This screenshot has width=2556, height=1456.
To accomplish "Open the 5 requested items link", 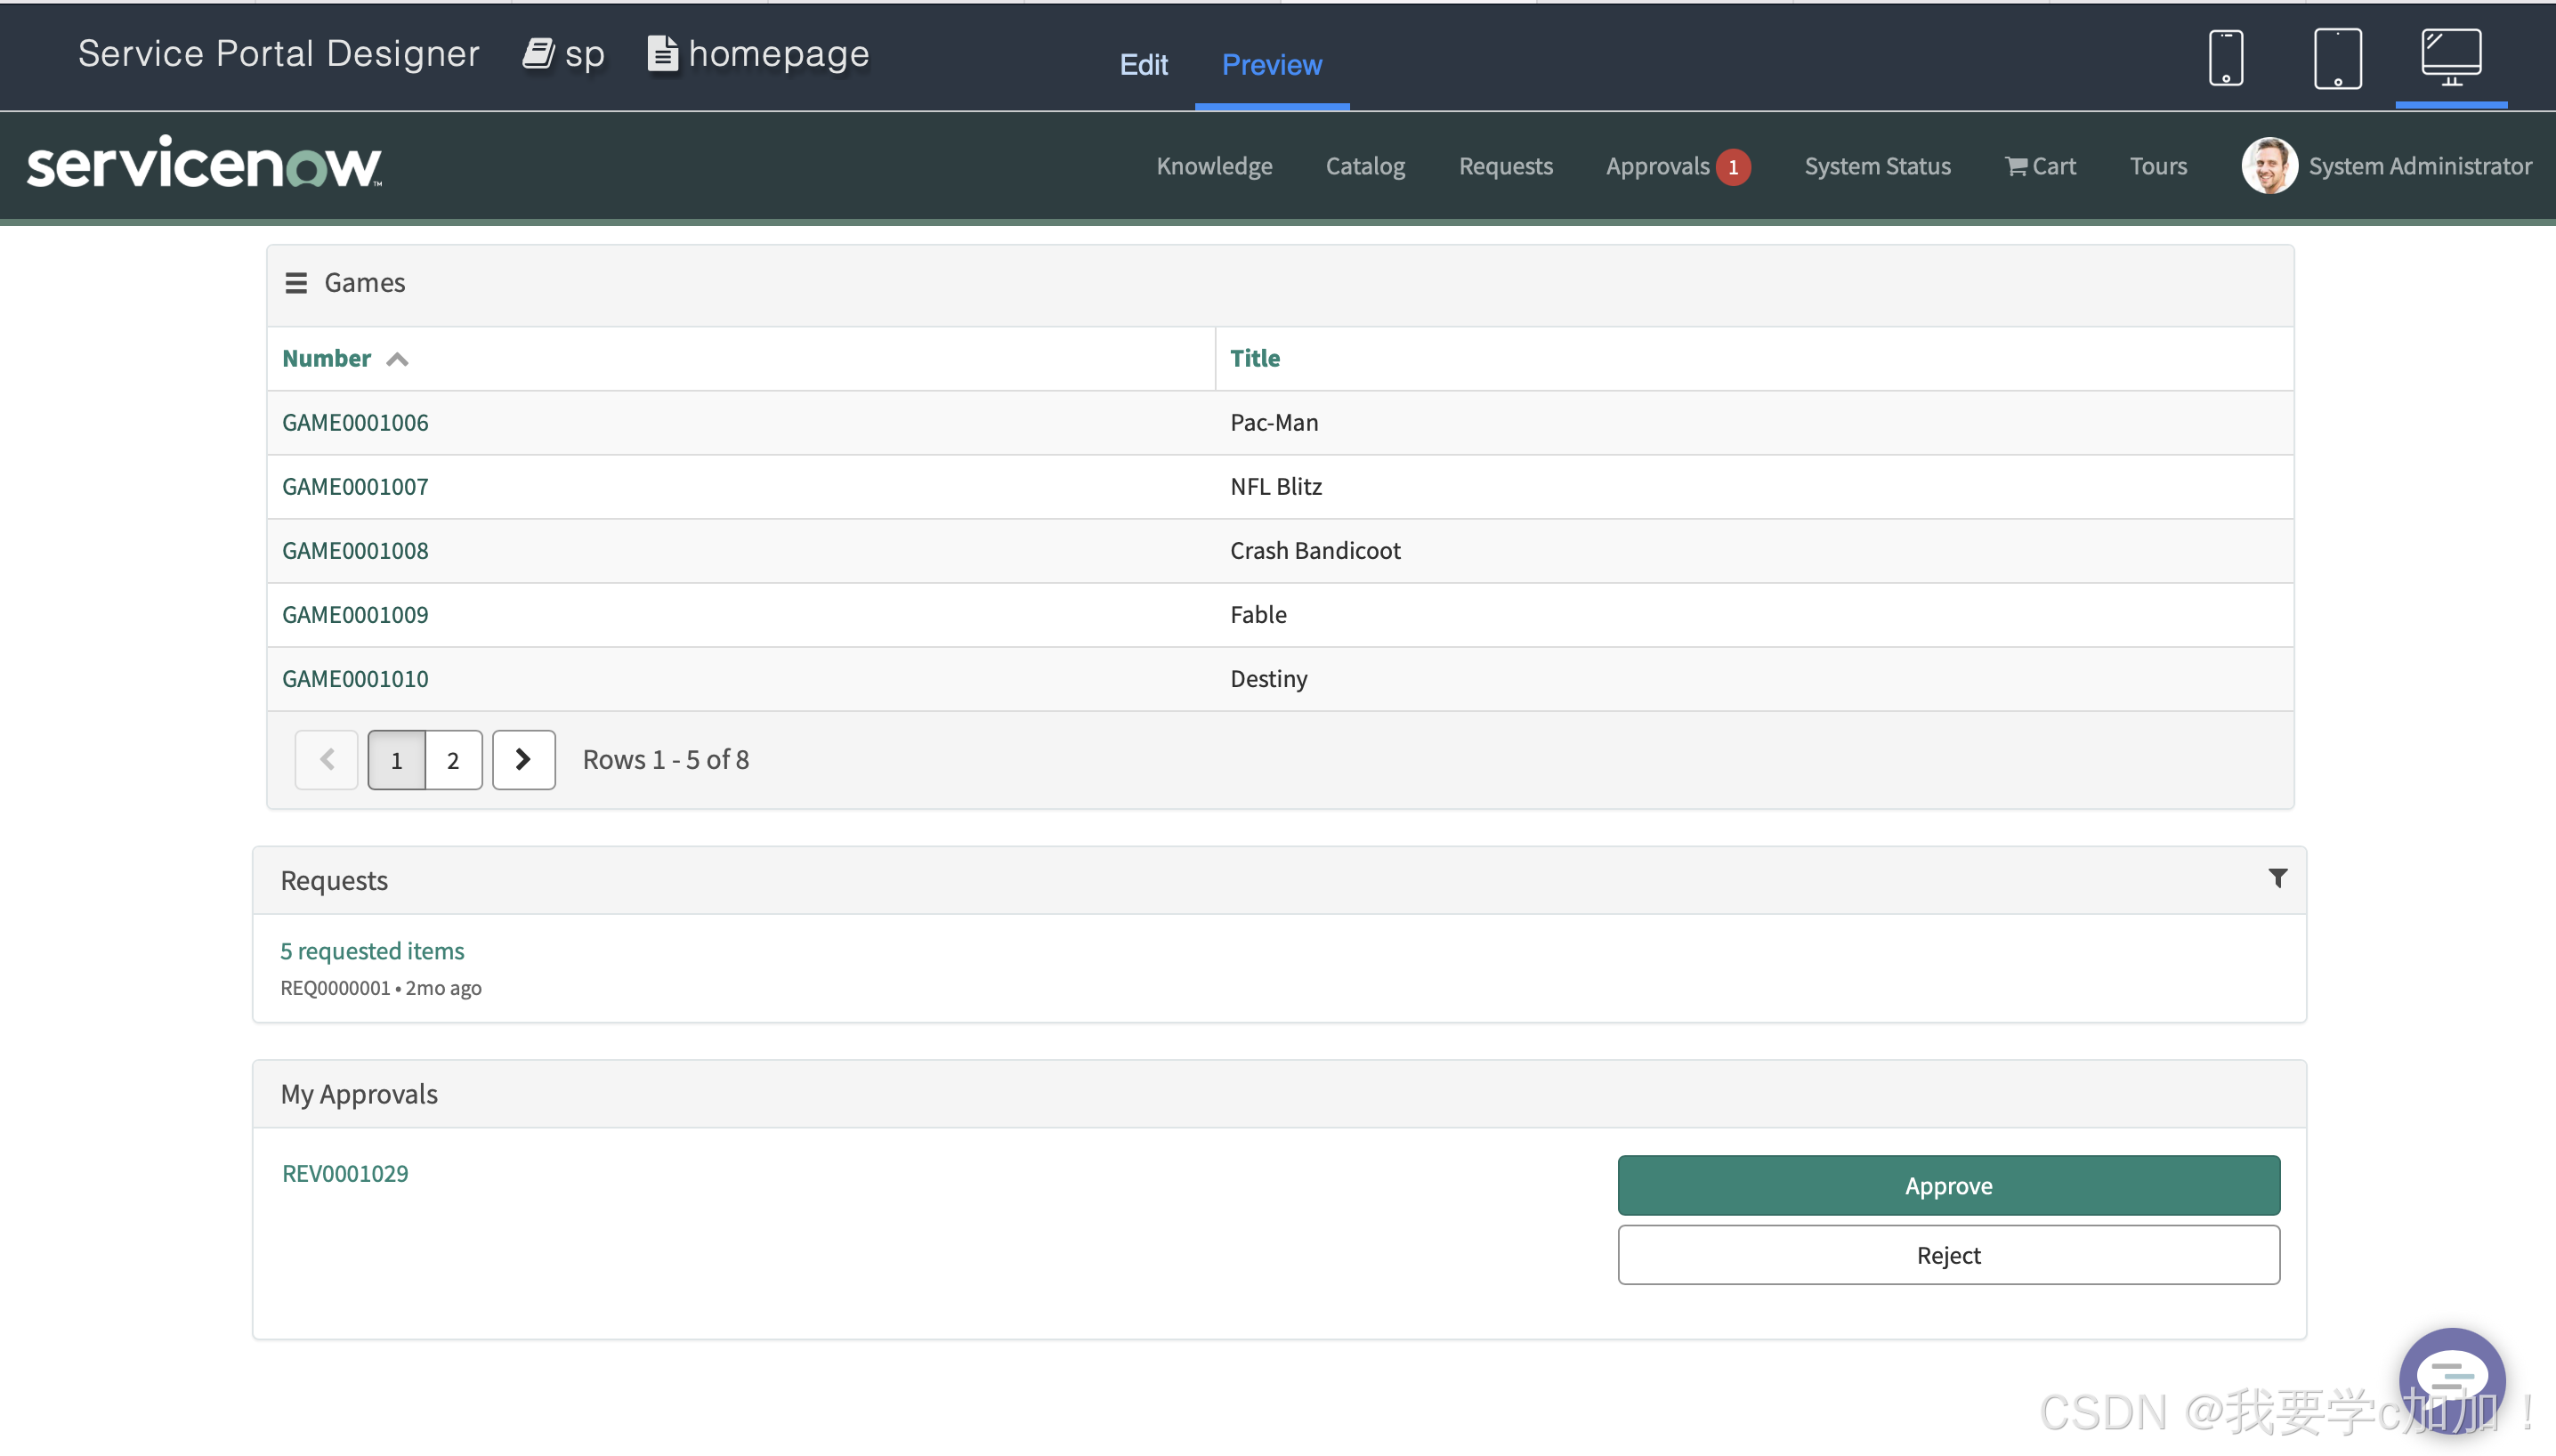I will [372, 950].
